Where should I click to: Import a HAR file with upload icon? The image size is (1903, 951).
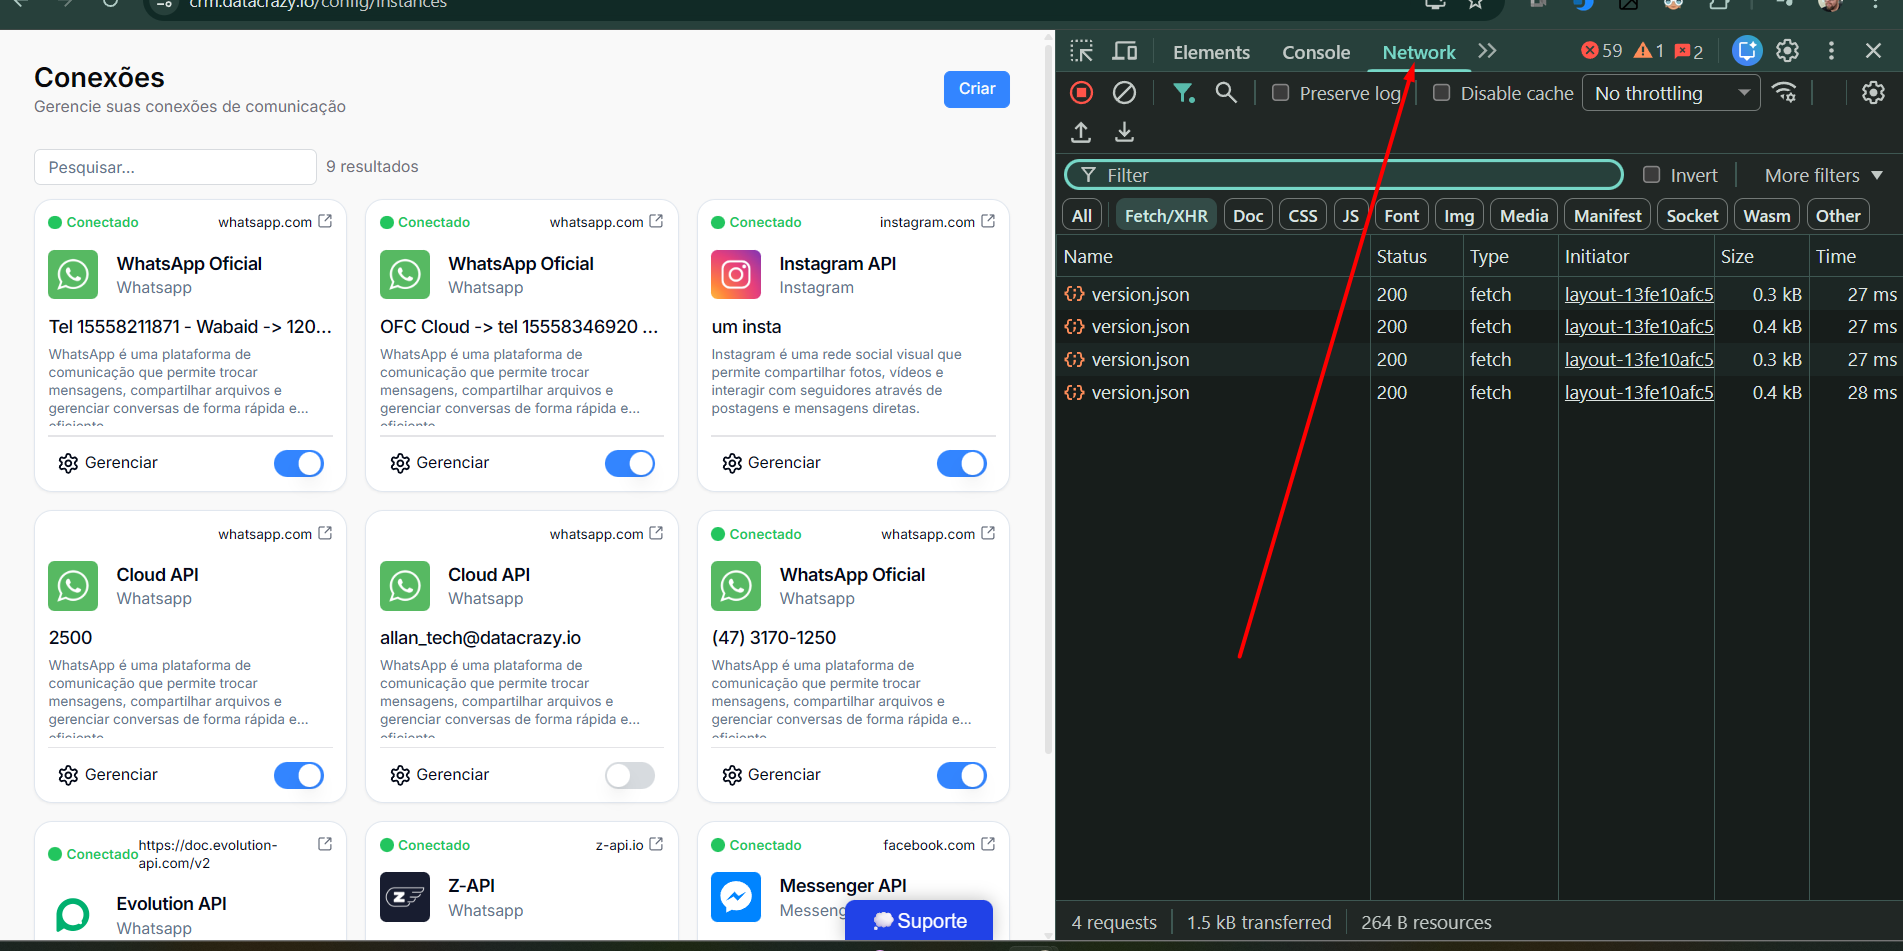point(1081,132)
